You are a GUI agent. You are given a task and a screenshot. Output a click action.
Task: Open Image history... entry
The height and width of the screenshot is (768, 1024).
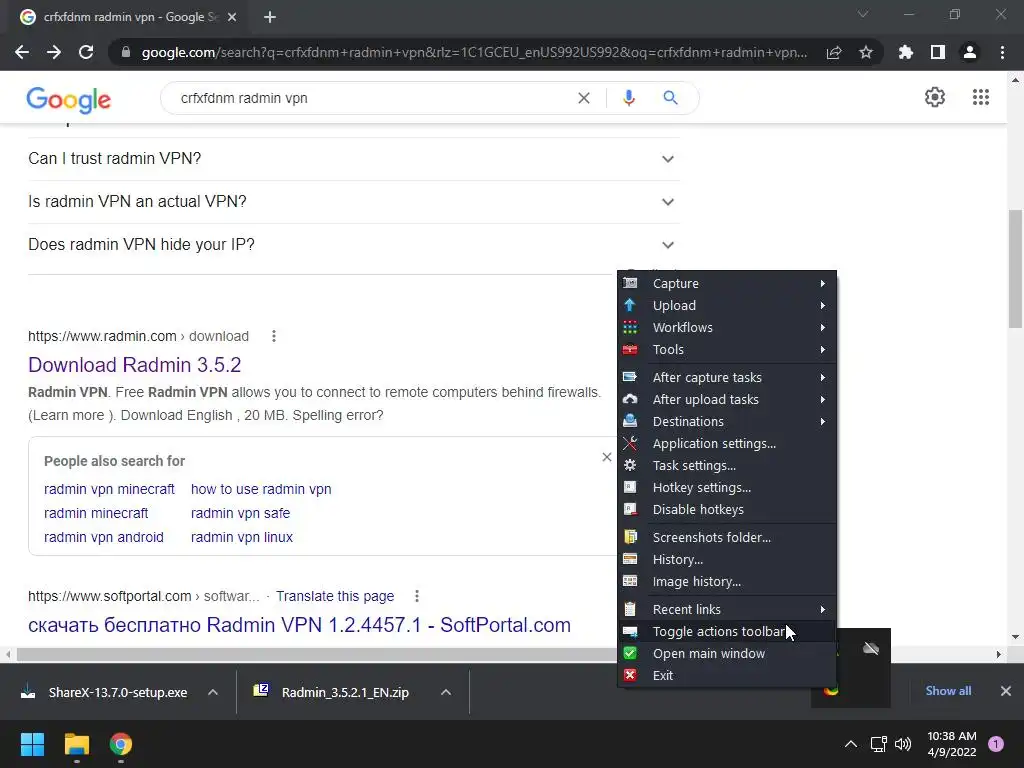(726, 582)
